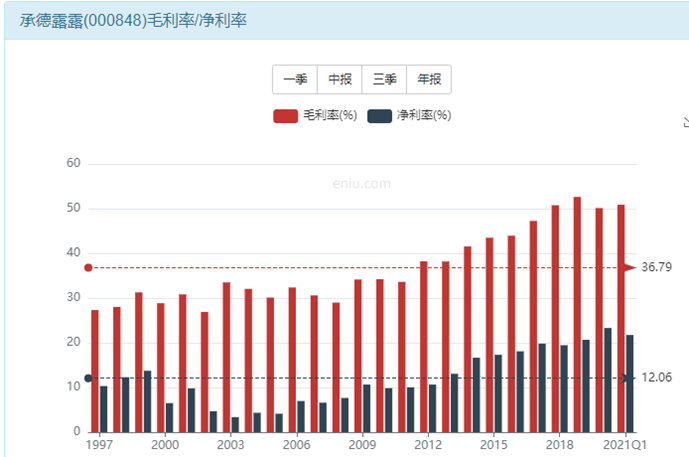Click the 2000 x-axis label

pyautogui.click(x=165, y=445)
